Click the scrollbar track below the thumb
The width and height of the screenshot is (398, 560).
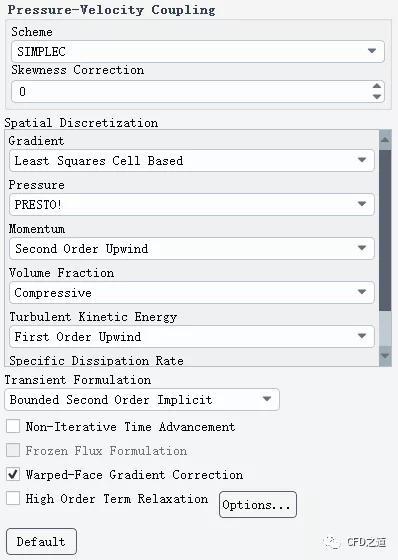385,329
